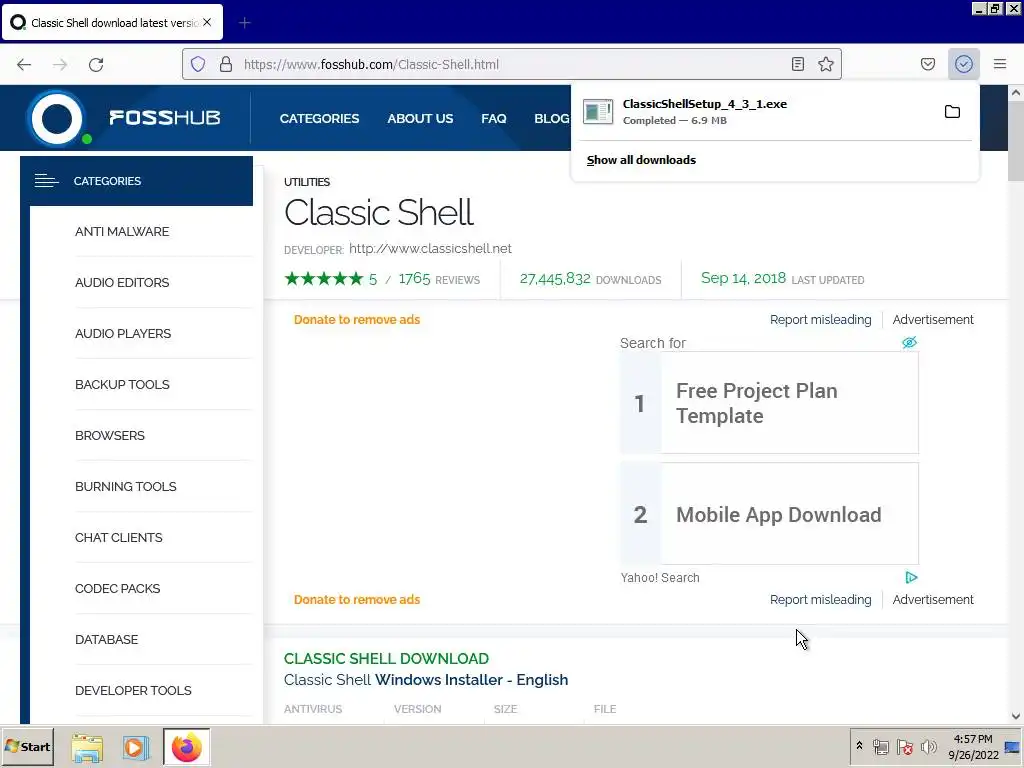Bookmark this page with the star icon
1024x768 pixels.
click(x=825, y=64)
